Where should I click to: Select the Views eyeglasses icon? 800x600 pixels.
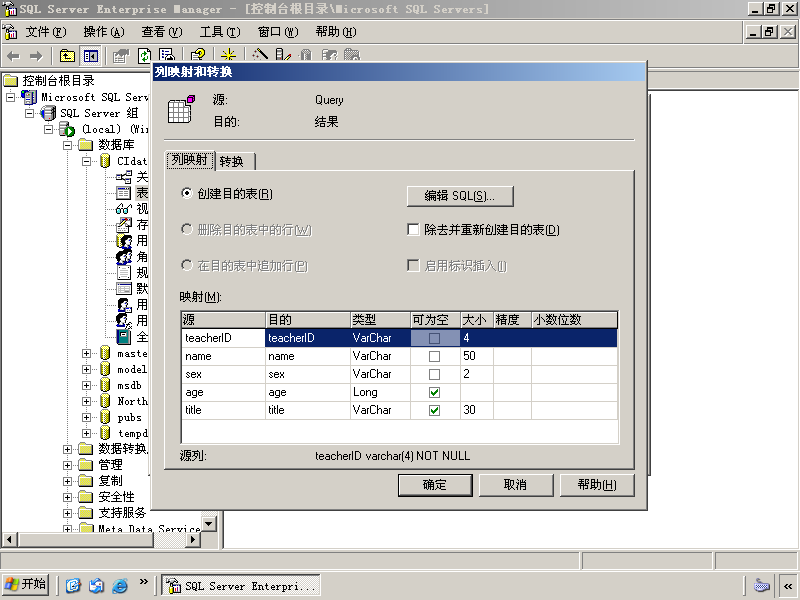pyautogui.click(x=123, y=209)
